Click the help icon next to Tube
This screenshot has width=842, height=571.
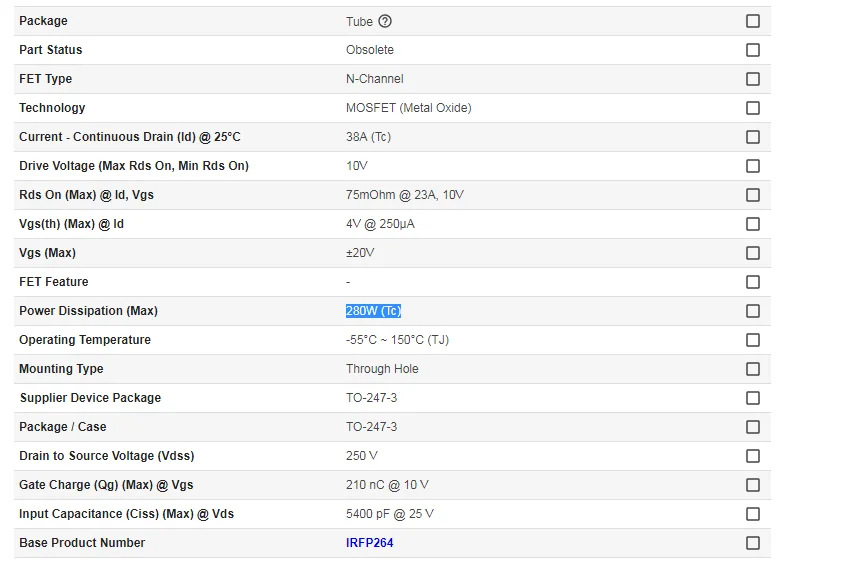(x=385, y=21)
